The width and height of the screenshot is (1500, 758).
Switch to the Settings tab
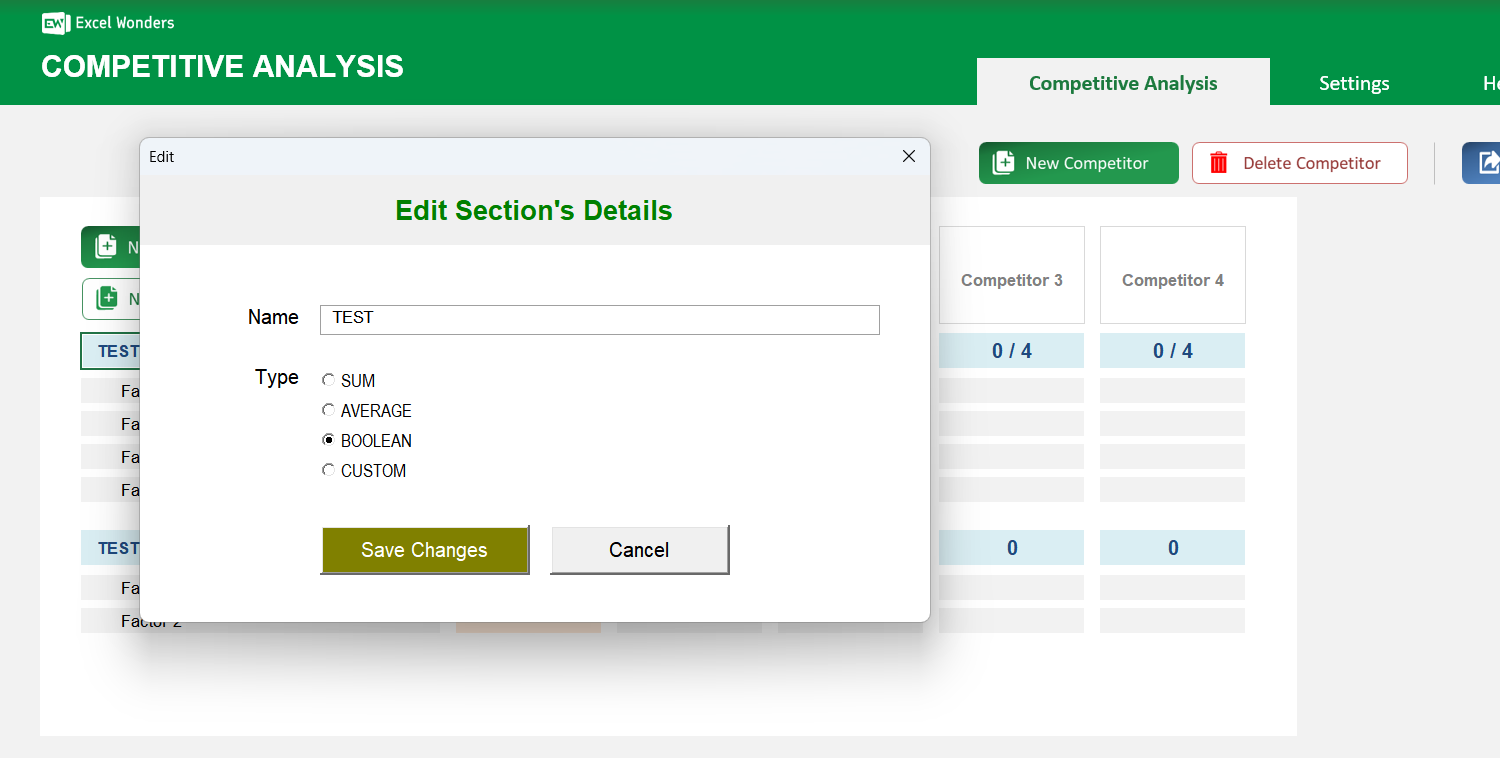pyautogui.click(x=1353, y=83)
